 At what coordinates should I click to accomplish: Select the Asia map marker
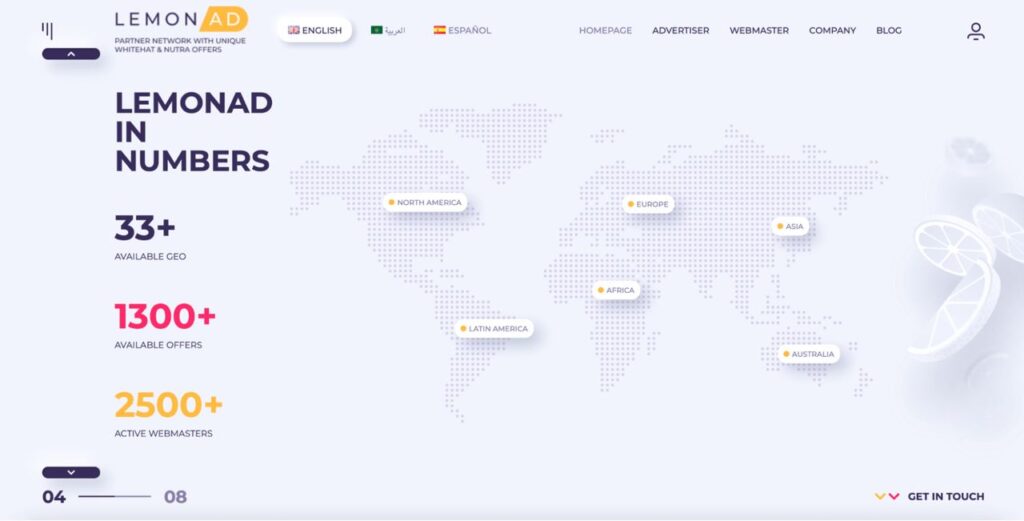pyautogui.click(x=780, y=227)
